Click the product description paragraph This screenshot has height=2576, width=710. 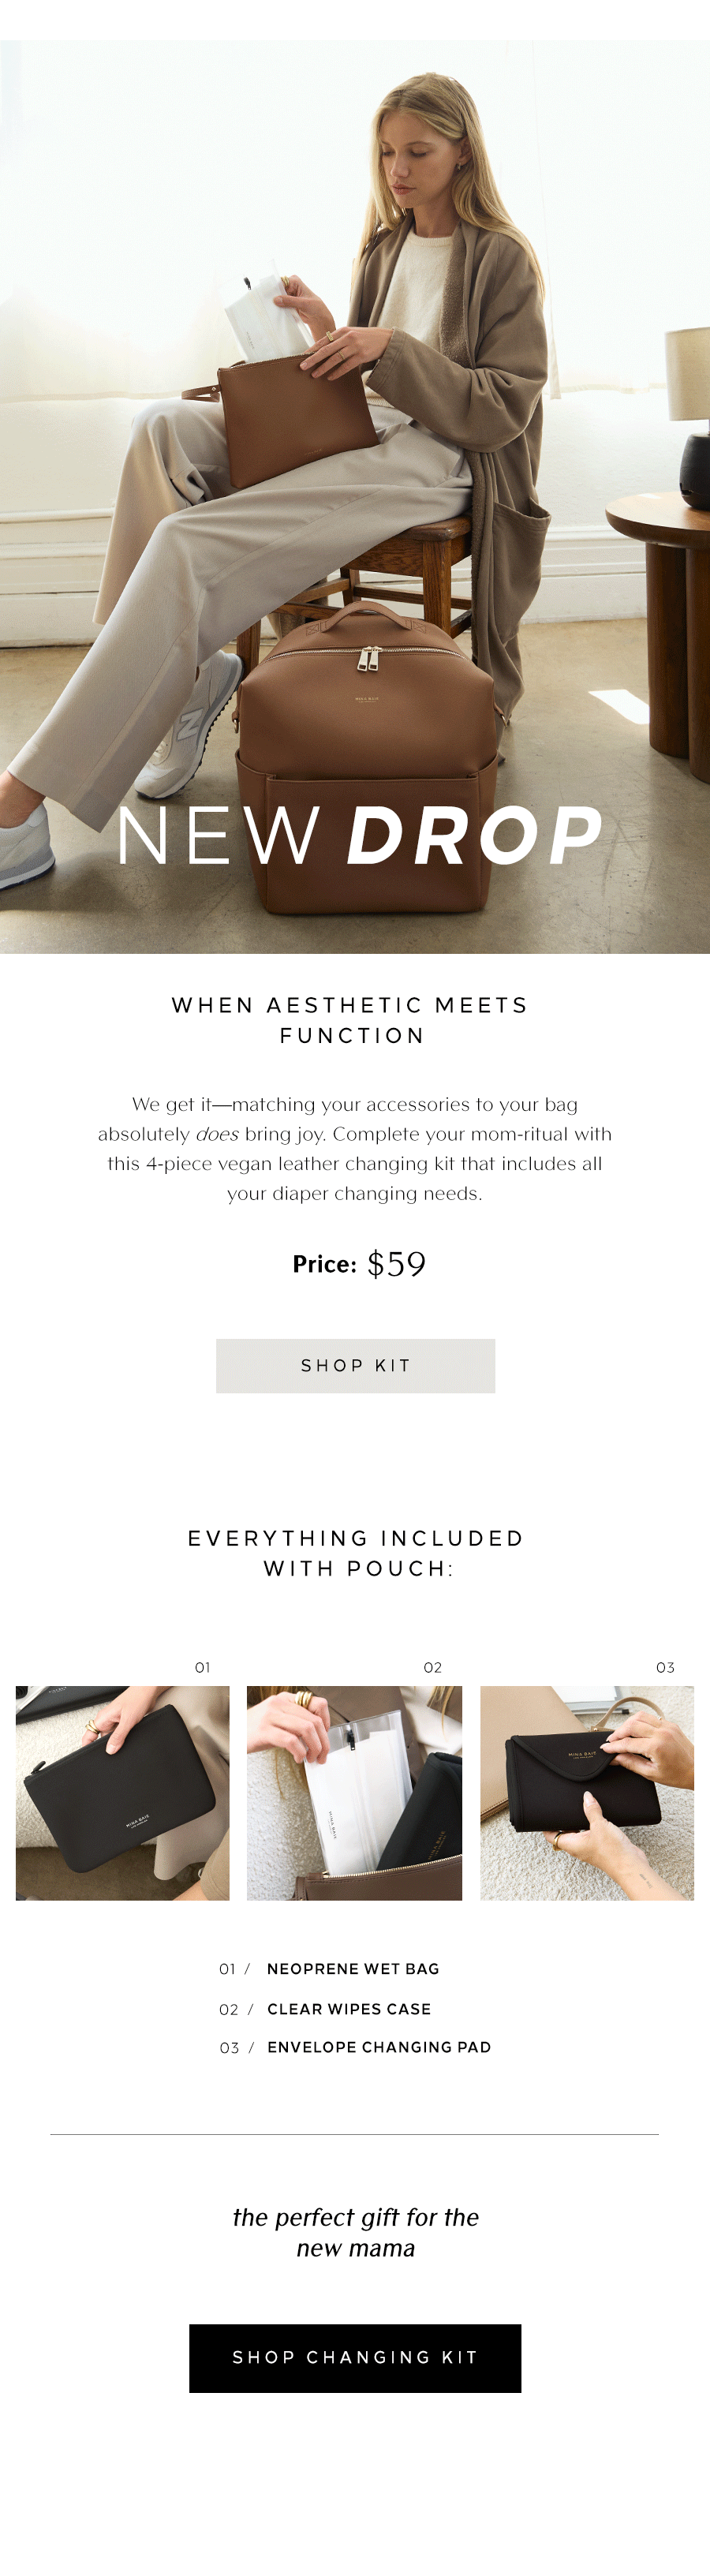tap(355, 1148)
